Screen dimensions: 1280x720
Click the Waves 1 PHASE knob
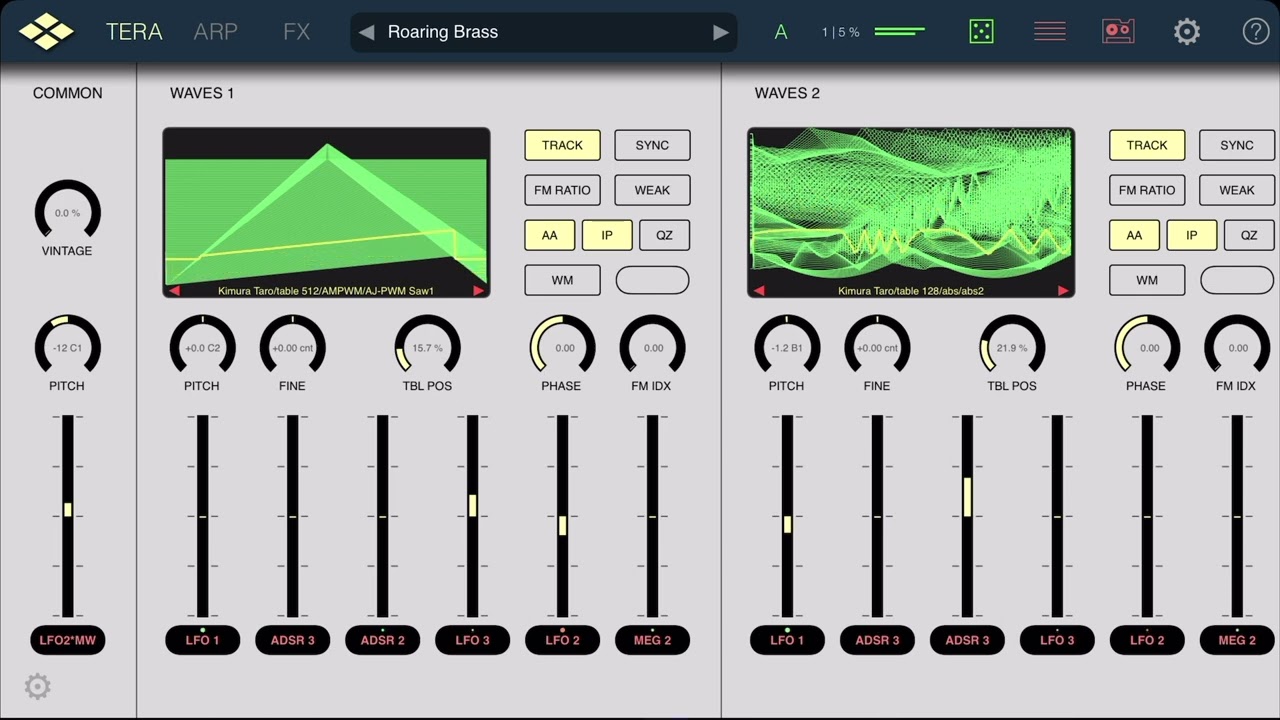562,347
